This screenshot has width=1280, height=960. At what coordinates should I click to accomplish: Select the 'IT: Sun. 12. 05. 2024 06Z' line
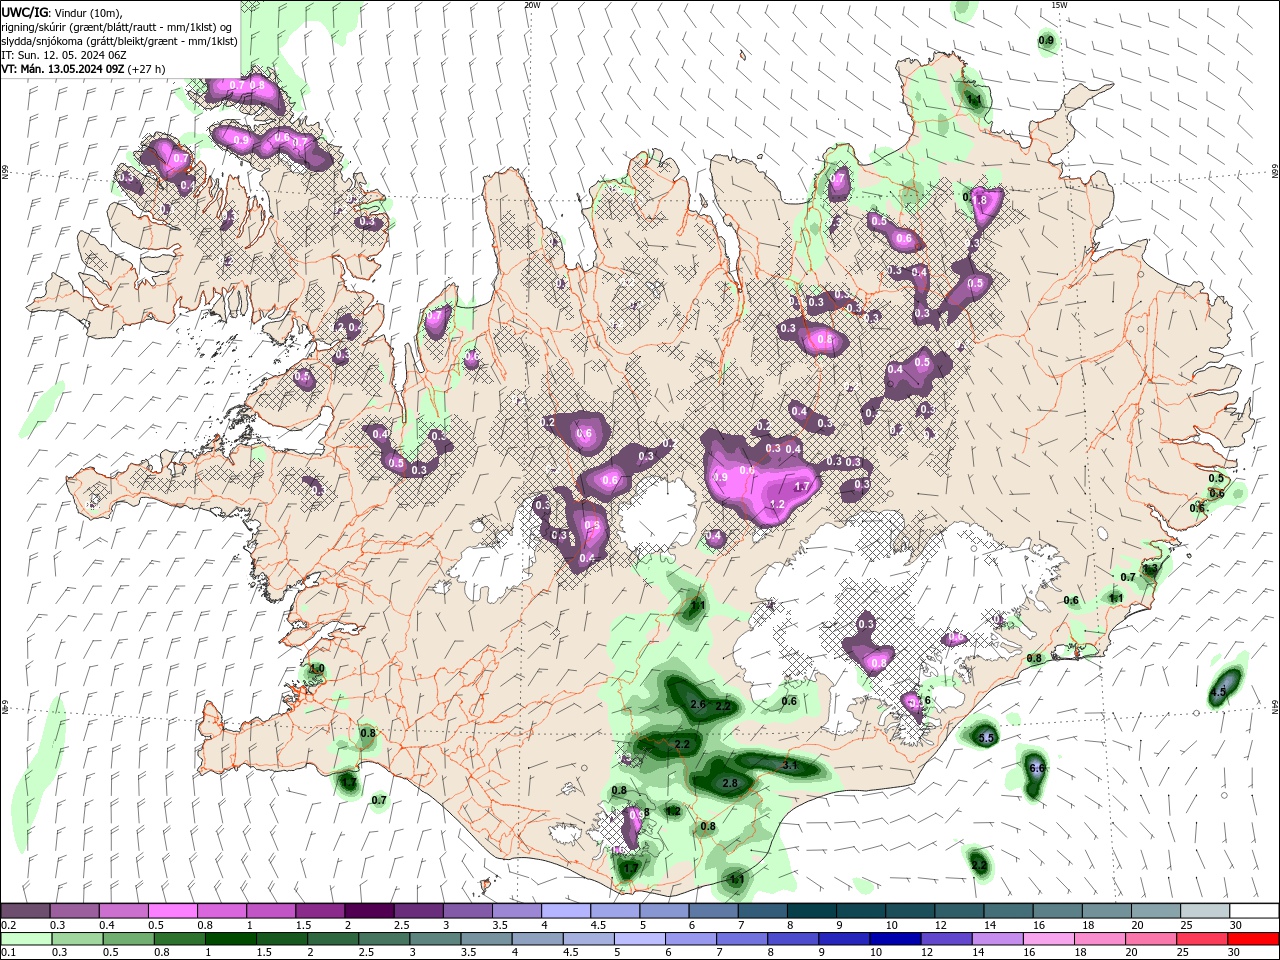63,55
